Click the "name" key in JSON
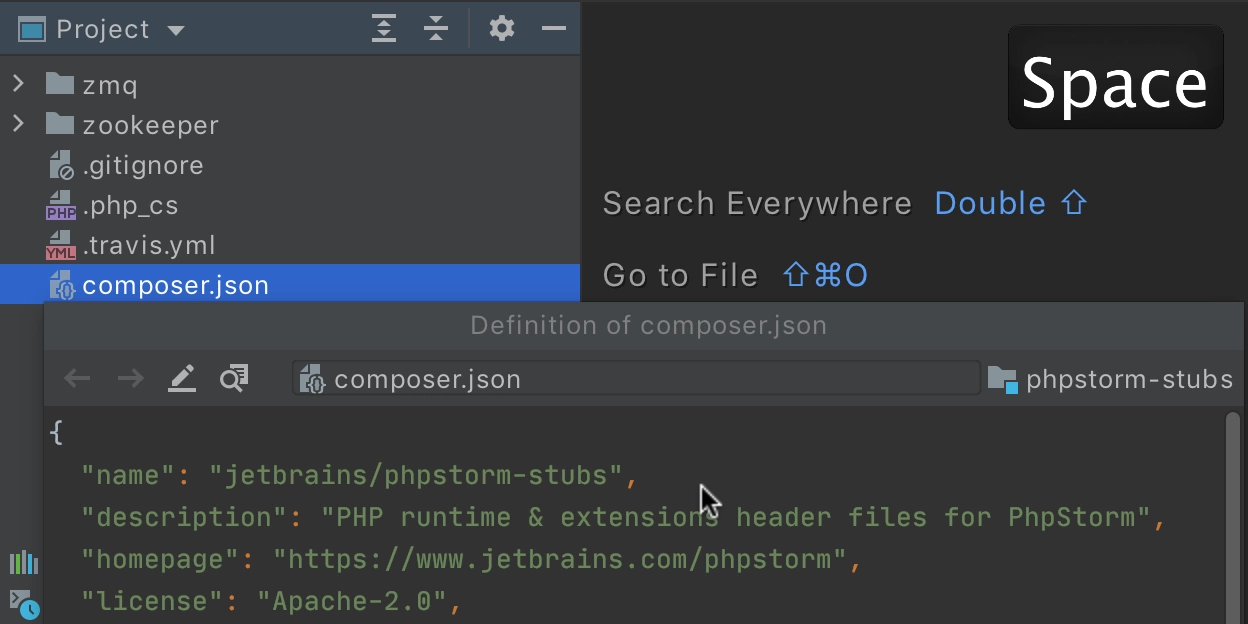1248x624 pixels. click(129, 475)
